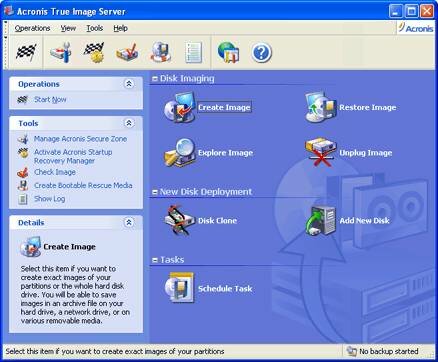This screenshot has height=362, width=438.
Task: Collapse the Disk Imaging section
Action: click(155, 79)
